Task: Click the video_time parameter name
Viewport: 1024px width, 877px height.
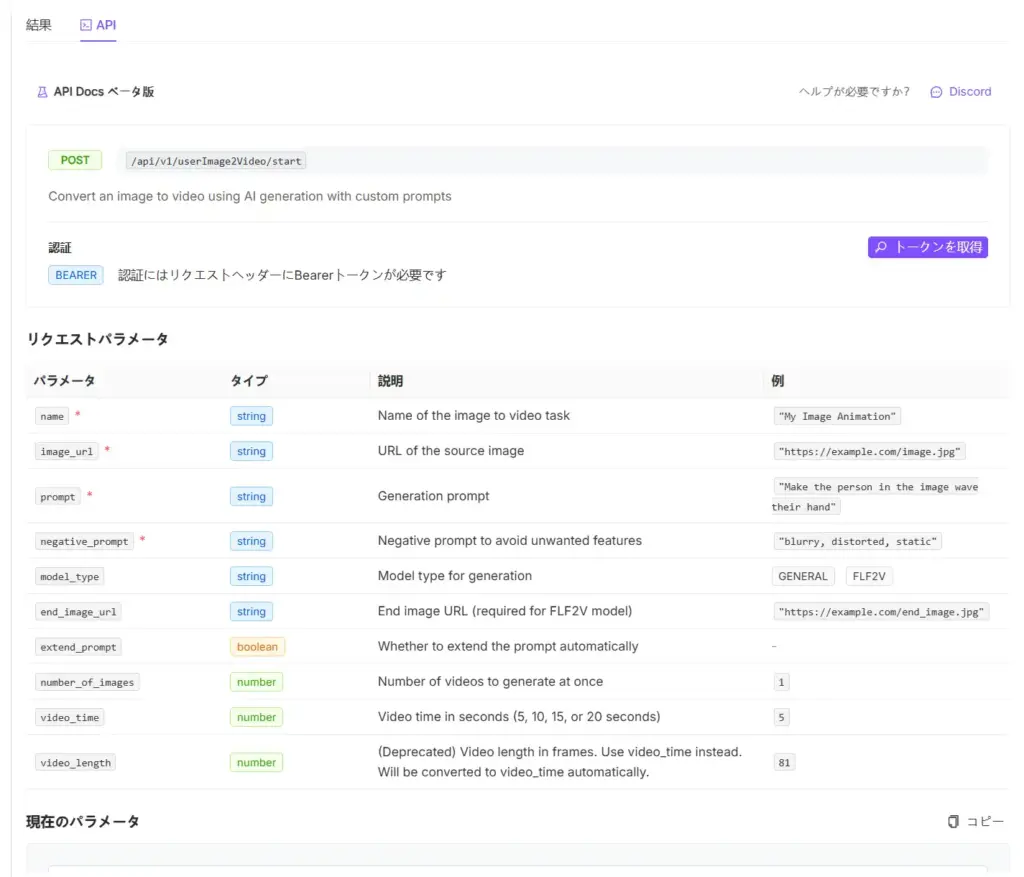Action: [69, 718]
